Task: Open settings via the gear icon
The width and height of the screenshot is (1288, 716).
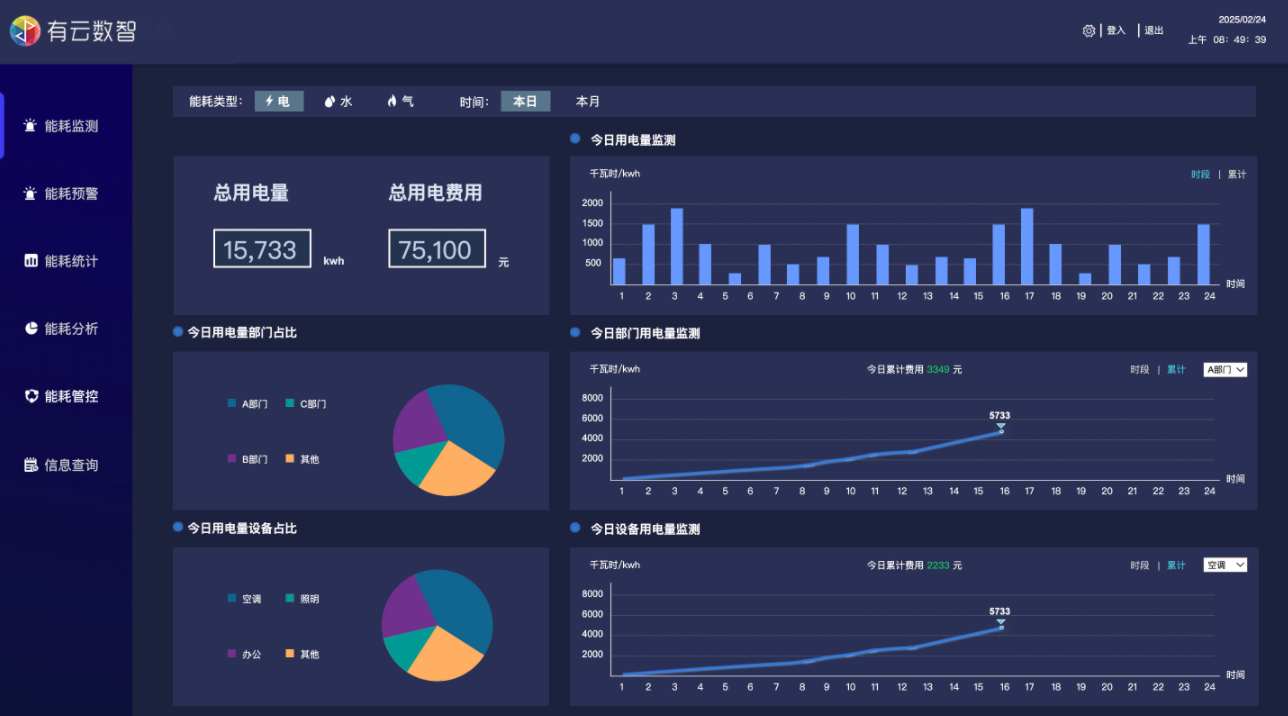Action: tap(1088, 31)
